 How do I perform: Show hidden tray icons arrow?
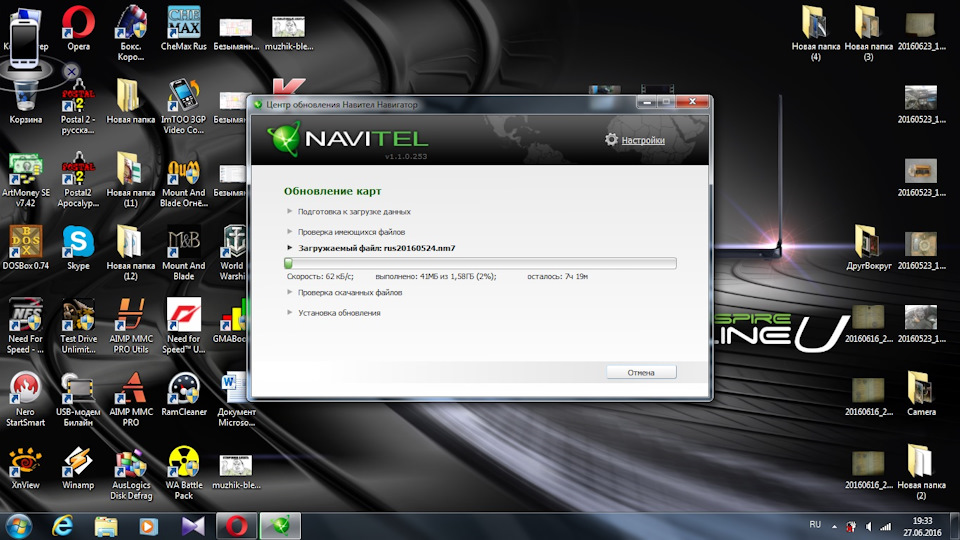tap(834, 527)
